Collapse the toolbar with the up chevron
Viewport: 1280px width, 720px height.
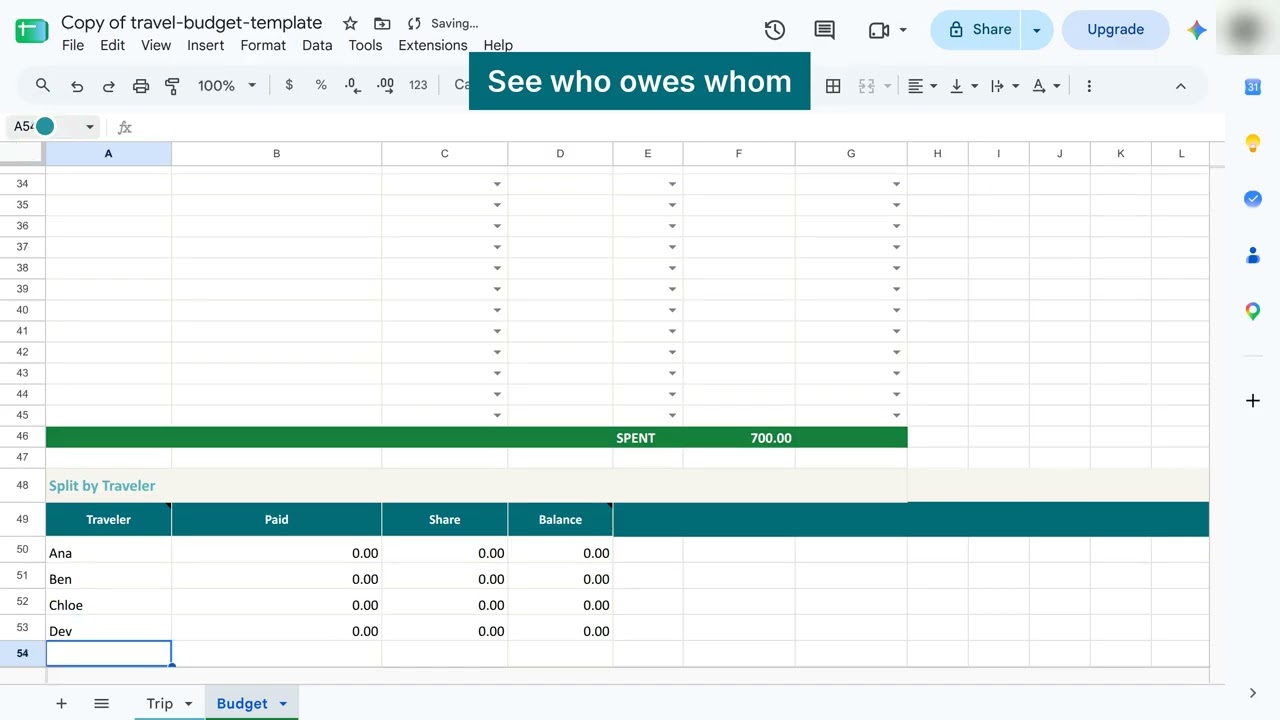click(1181, 86)
